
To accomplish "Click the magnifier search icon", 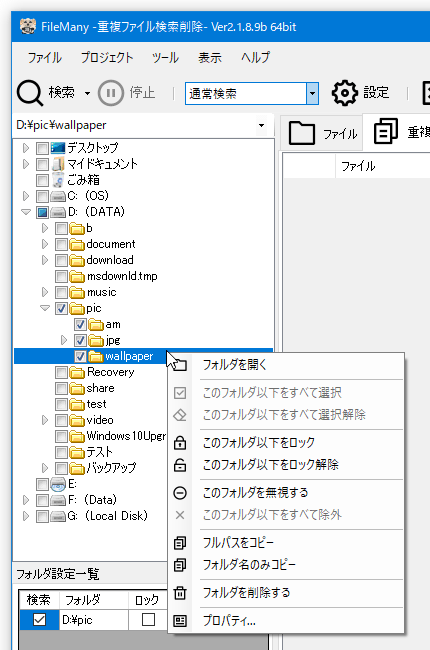I will [30, 93].
